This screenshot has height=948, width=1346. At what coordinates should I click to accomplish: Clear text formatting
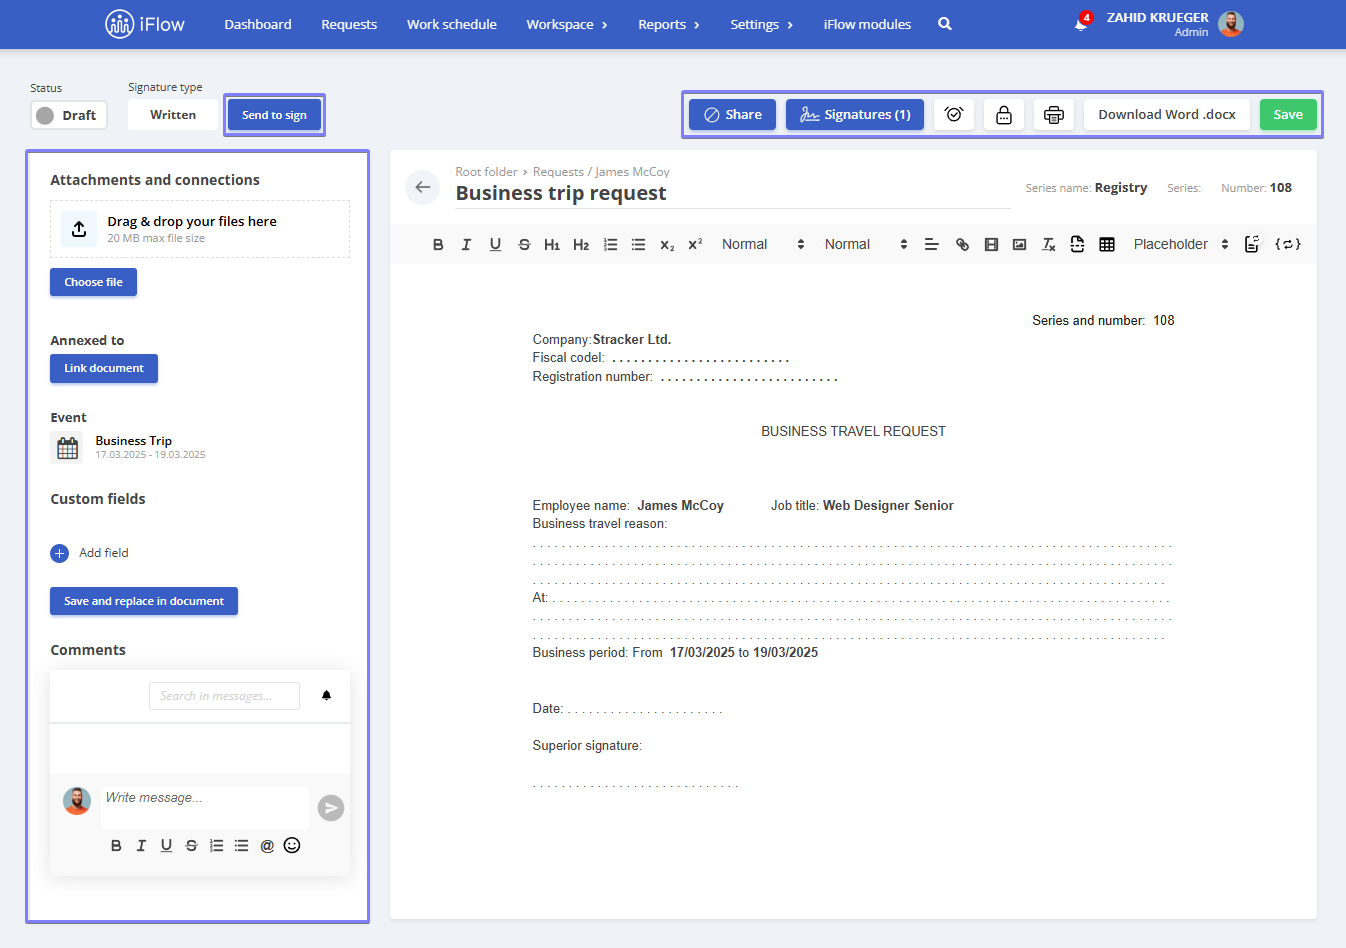1048,244
